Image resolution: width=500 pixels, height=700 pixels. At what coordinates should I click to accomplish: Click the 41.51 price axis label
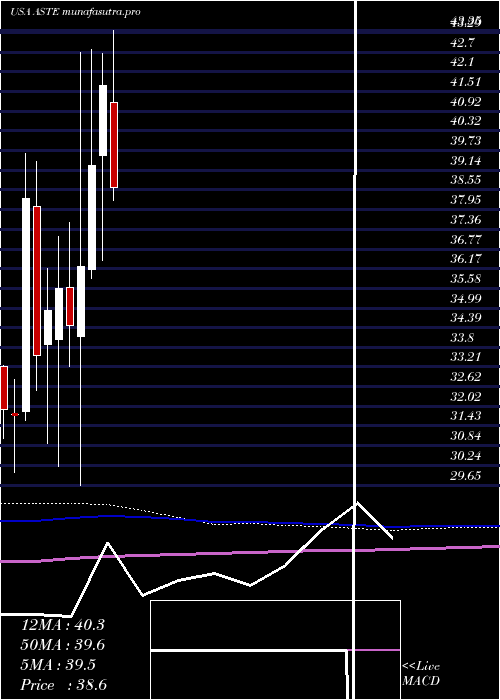466,82
